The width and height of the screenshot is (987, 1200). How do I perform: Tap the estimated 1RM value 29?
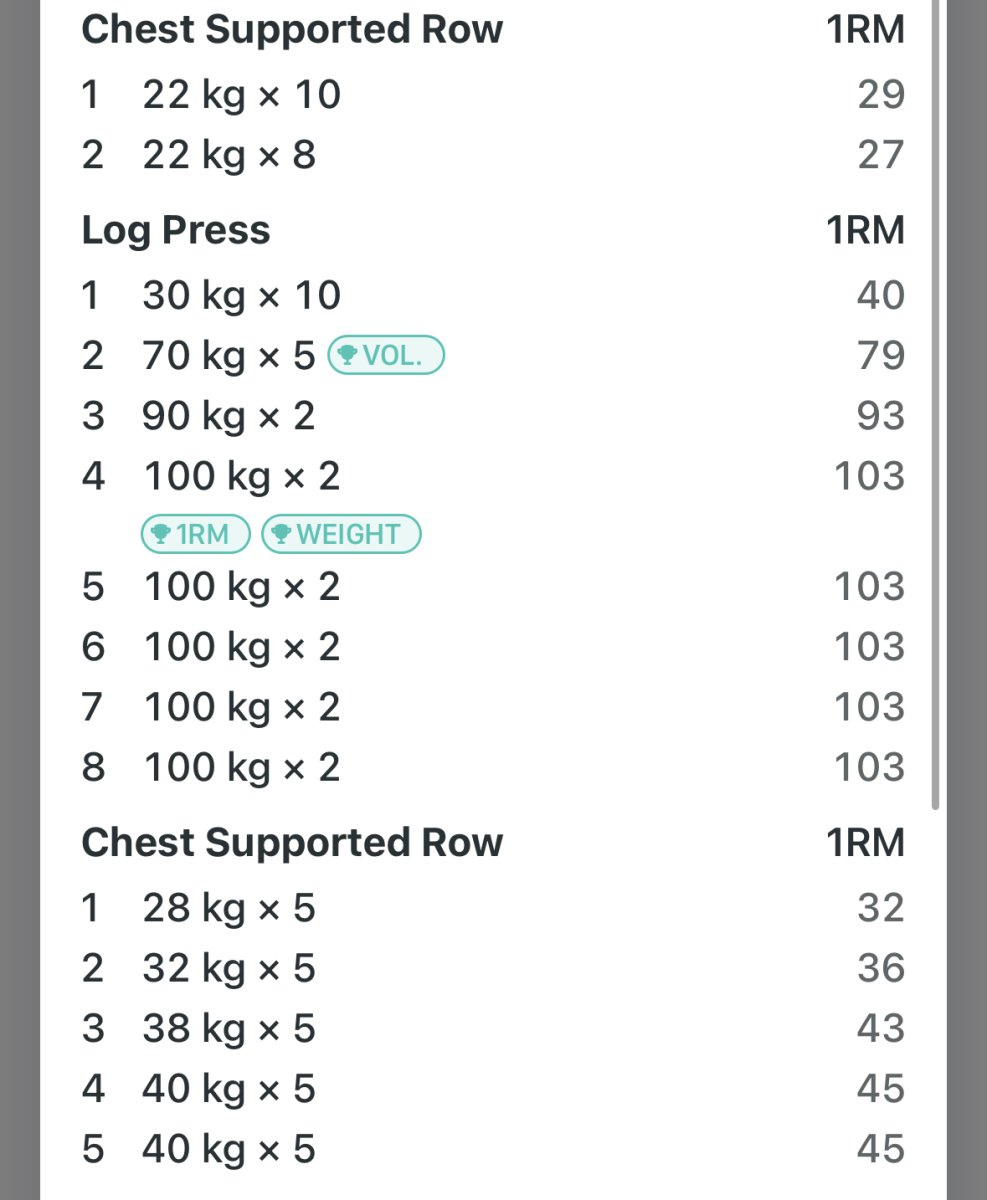tap(880, 95)
